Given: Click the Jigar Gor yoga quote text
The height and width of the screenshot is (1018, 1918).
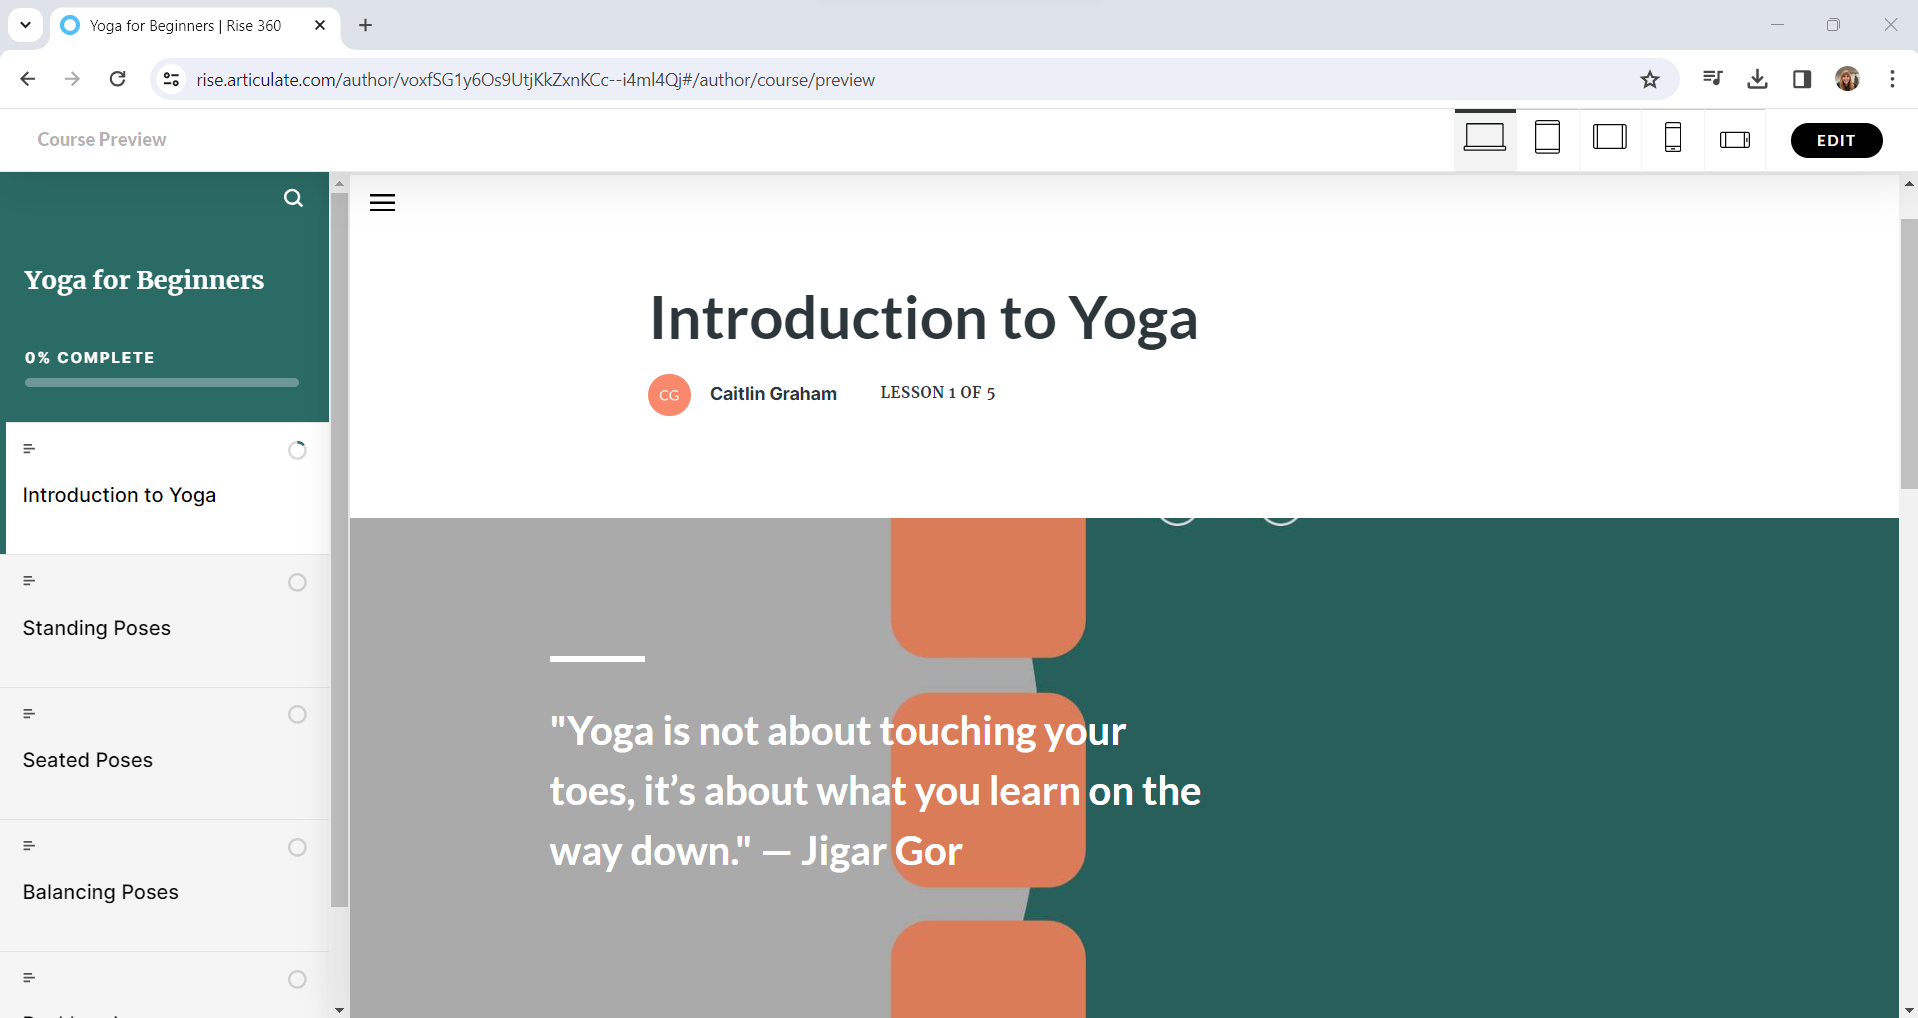Looking at the screenshot, I should click(x=875, y=791).
